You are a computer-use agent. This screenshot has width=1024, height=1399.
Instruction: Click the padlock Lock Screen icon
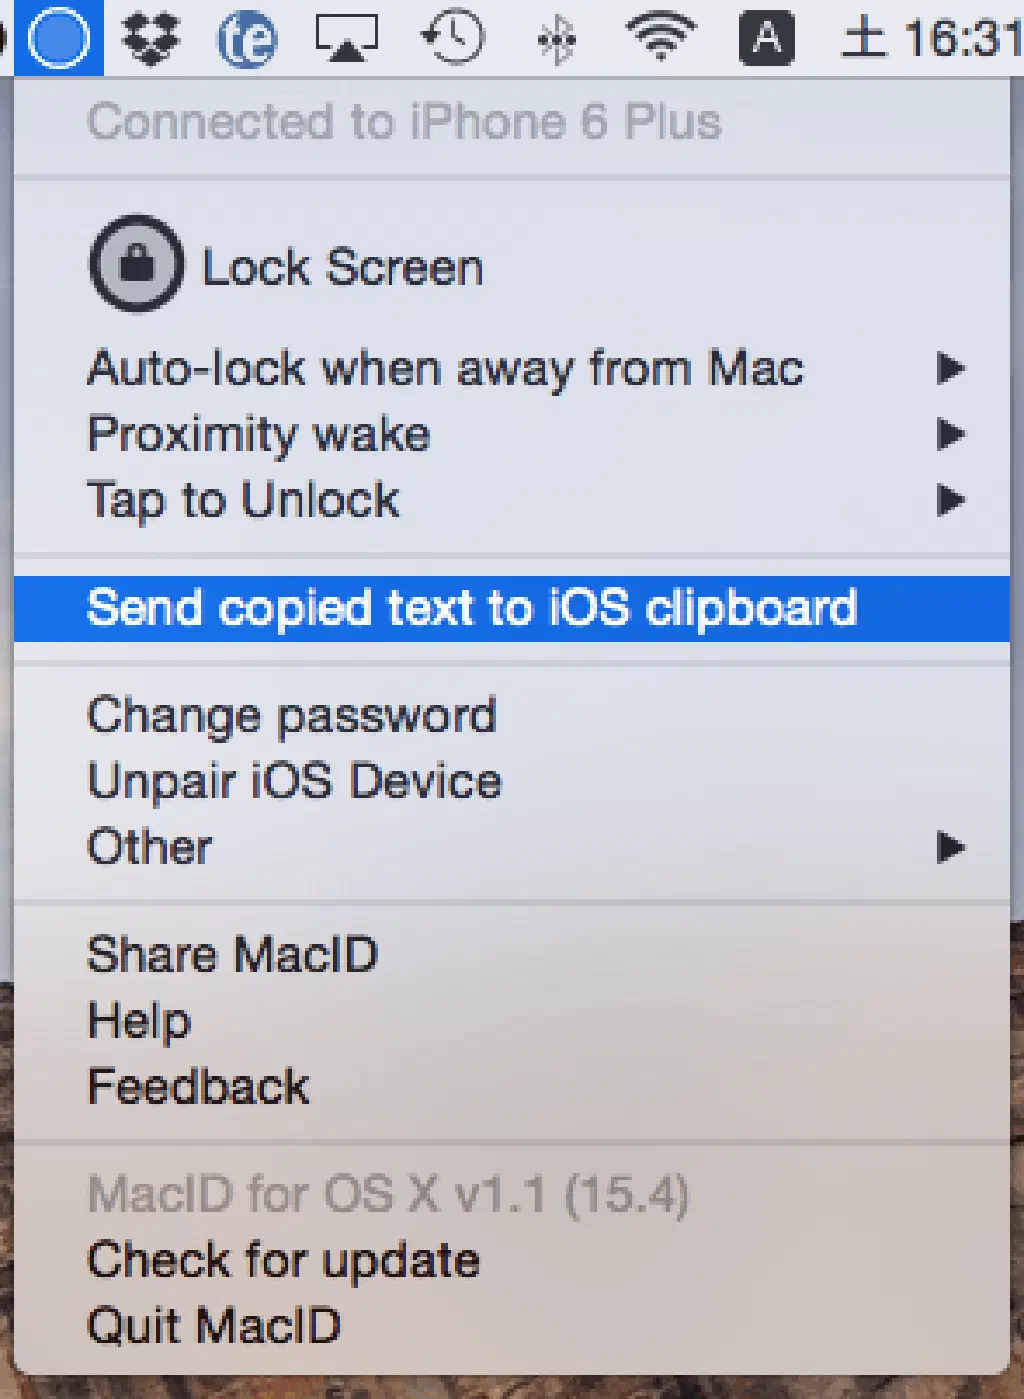(x=137, y=265)
